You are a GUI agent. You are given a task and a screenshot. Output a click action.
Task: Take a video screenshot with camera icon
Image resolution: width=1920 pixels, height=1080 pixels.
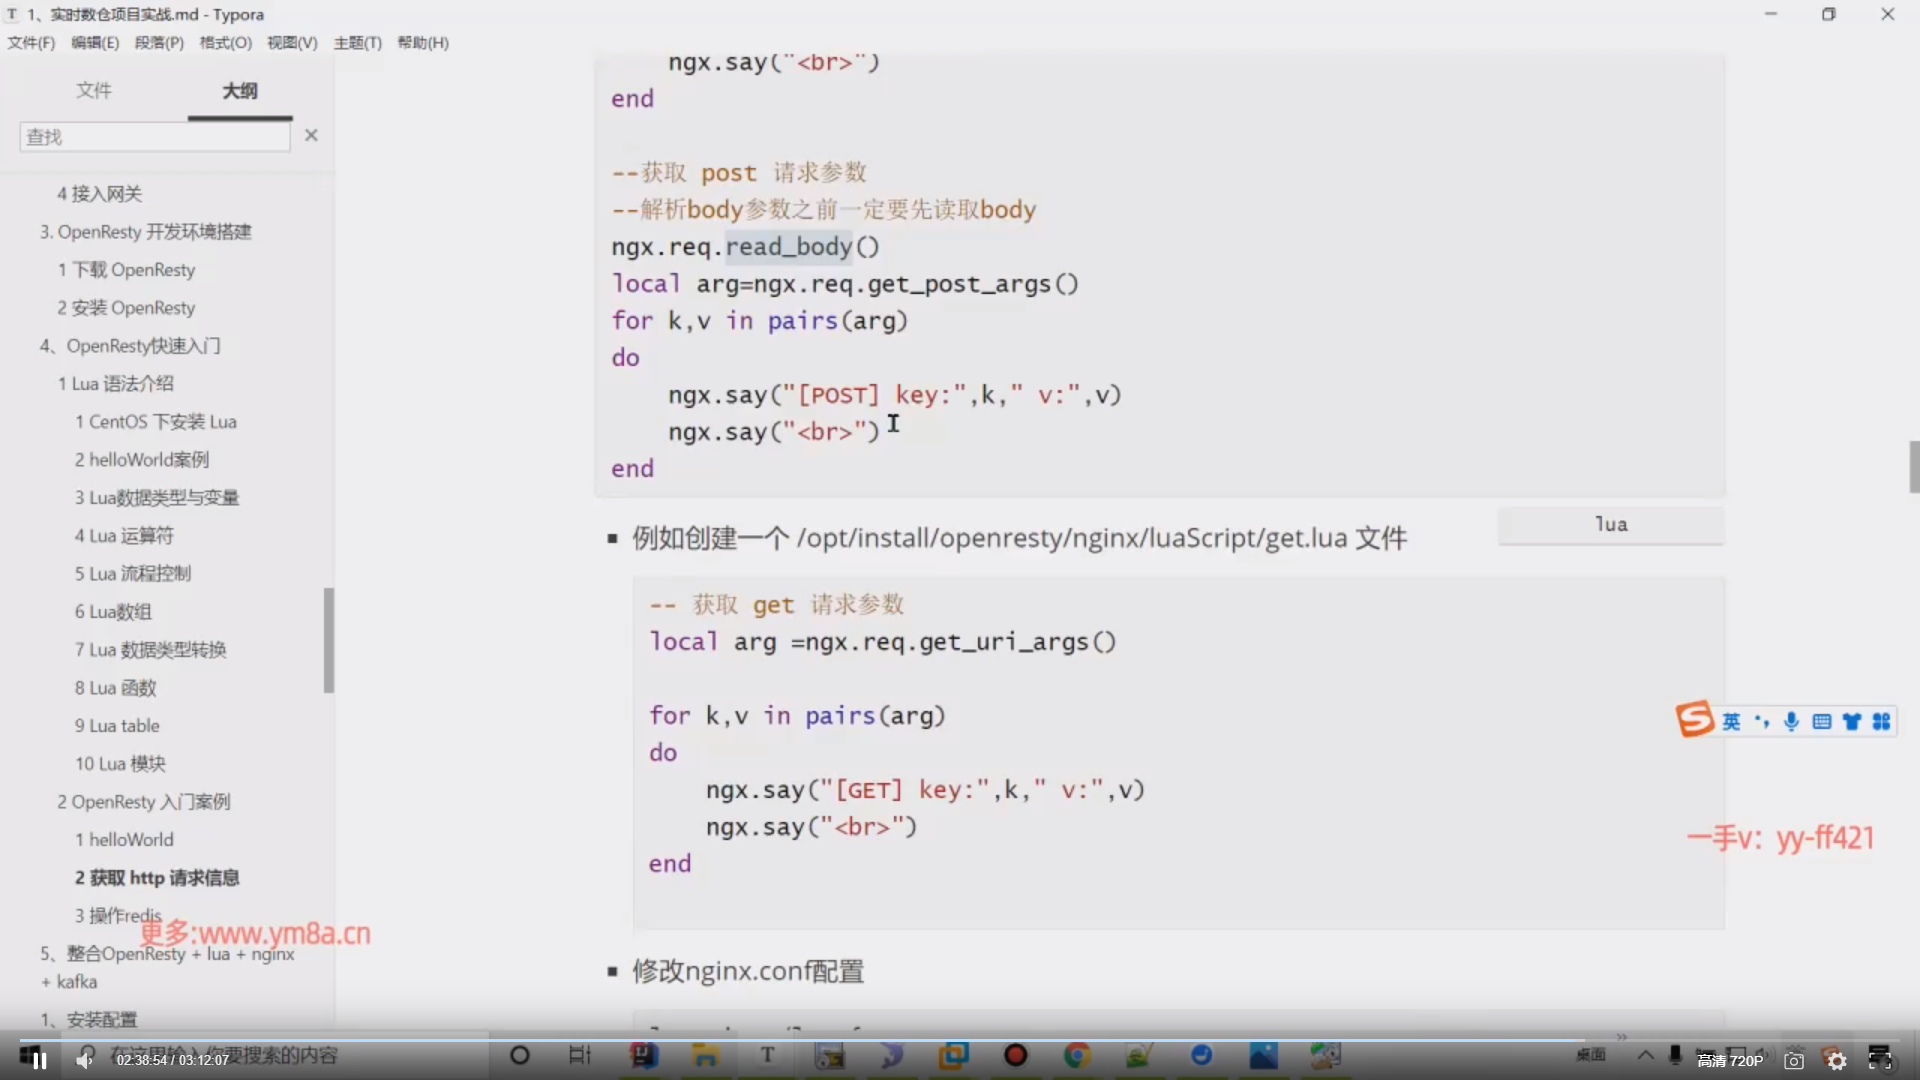click(1794, 1061)
